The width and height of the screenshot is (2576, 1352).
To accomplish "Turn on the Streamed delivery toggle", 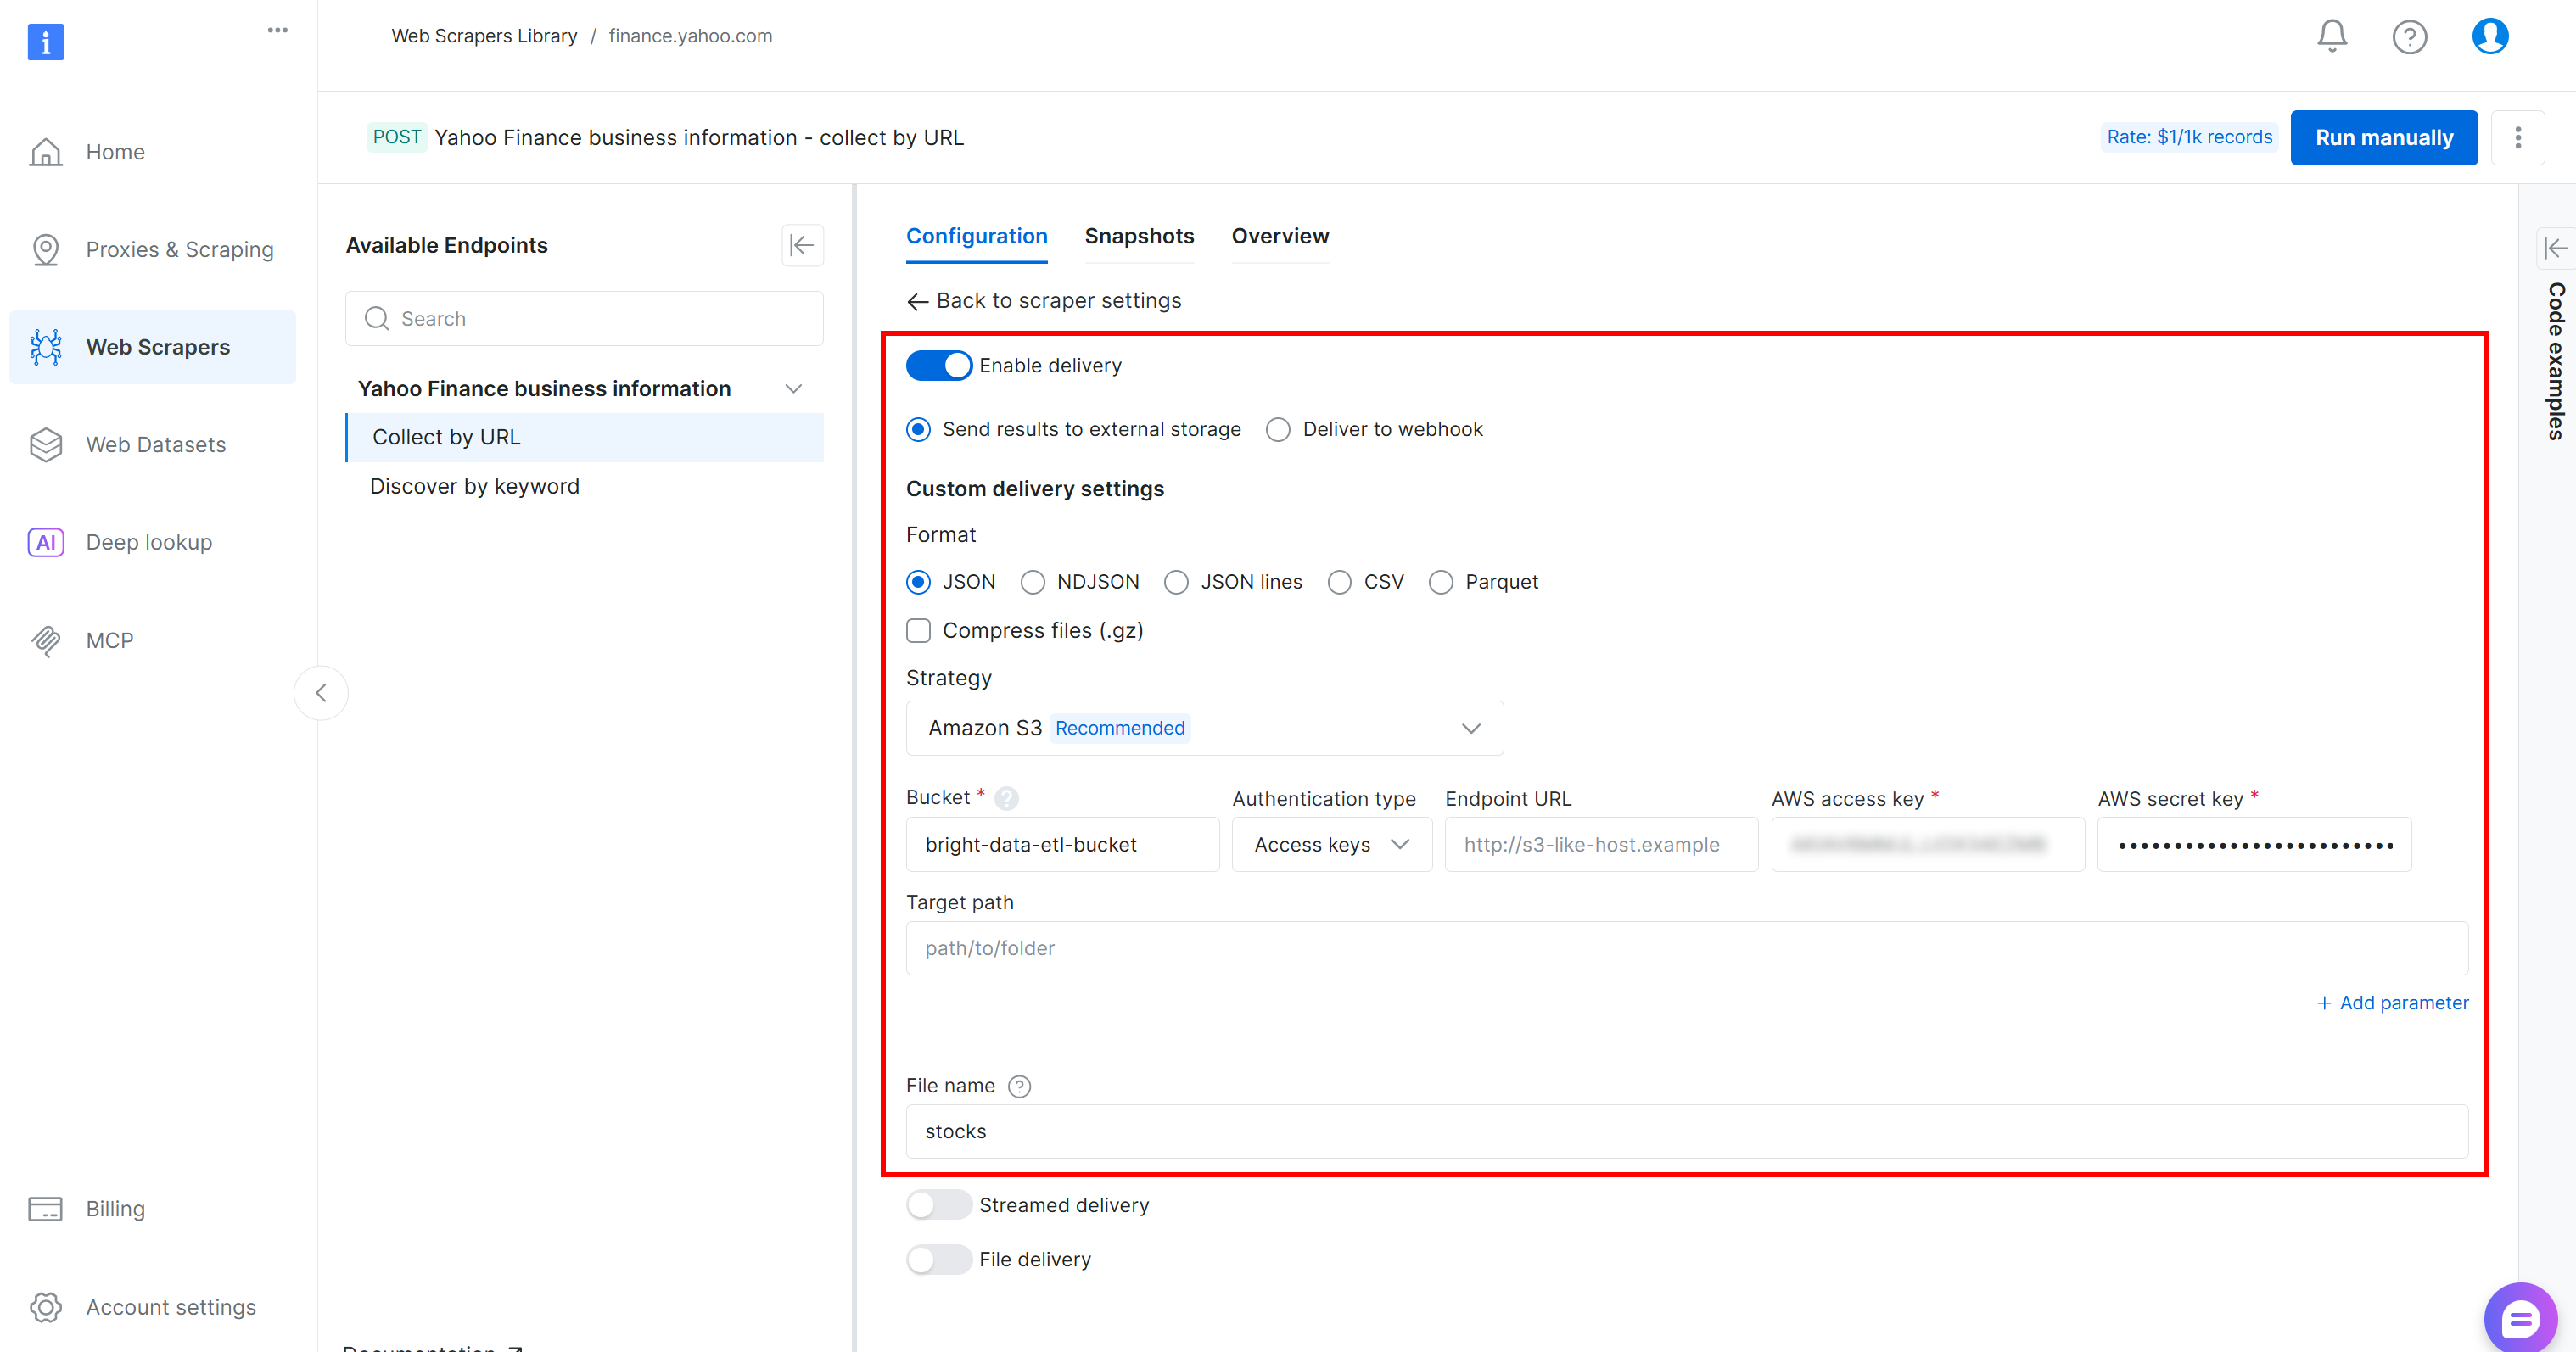I will coord(938,1205).
